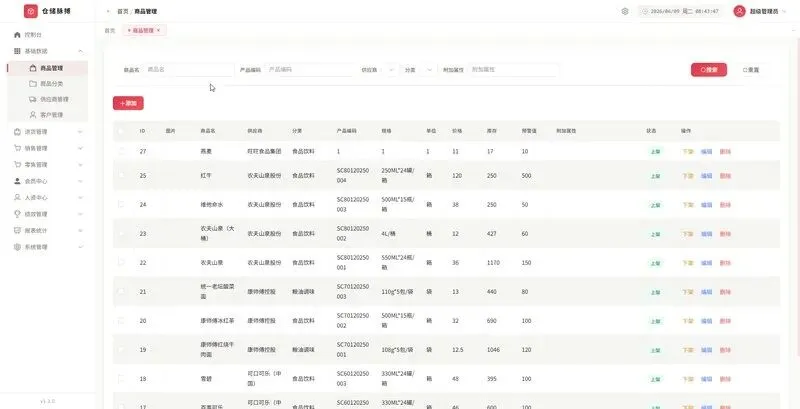Click the date and time display
Image resolution: width=800 pixels, height=409 pixels.
681,11
